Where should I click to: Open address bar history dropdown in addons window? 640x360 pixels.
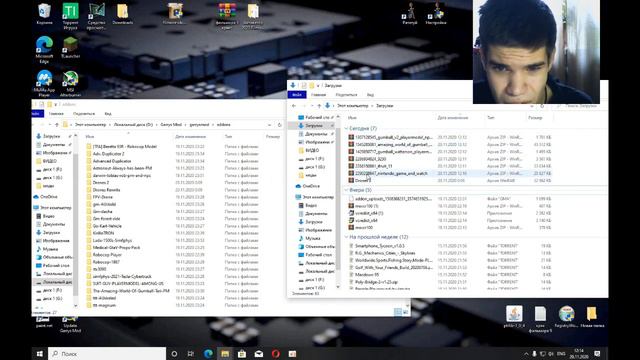click(x=269, y=124)
